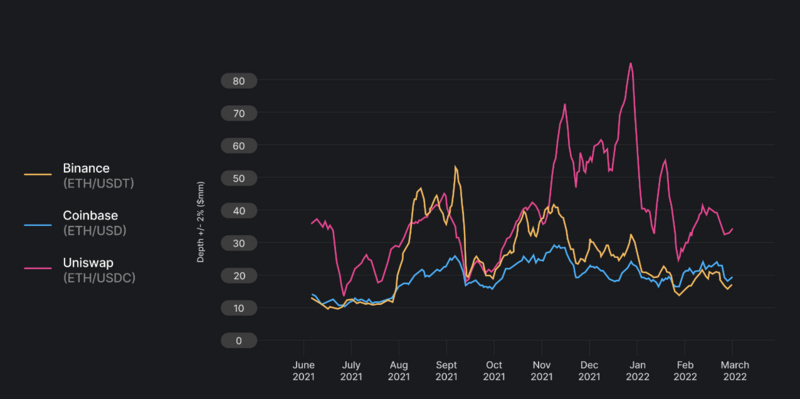800x399 pixels.
Task: Toggle the Uniswap legend entry
Action: point(80,270)
